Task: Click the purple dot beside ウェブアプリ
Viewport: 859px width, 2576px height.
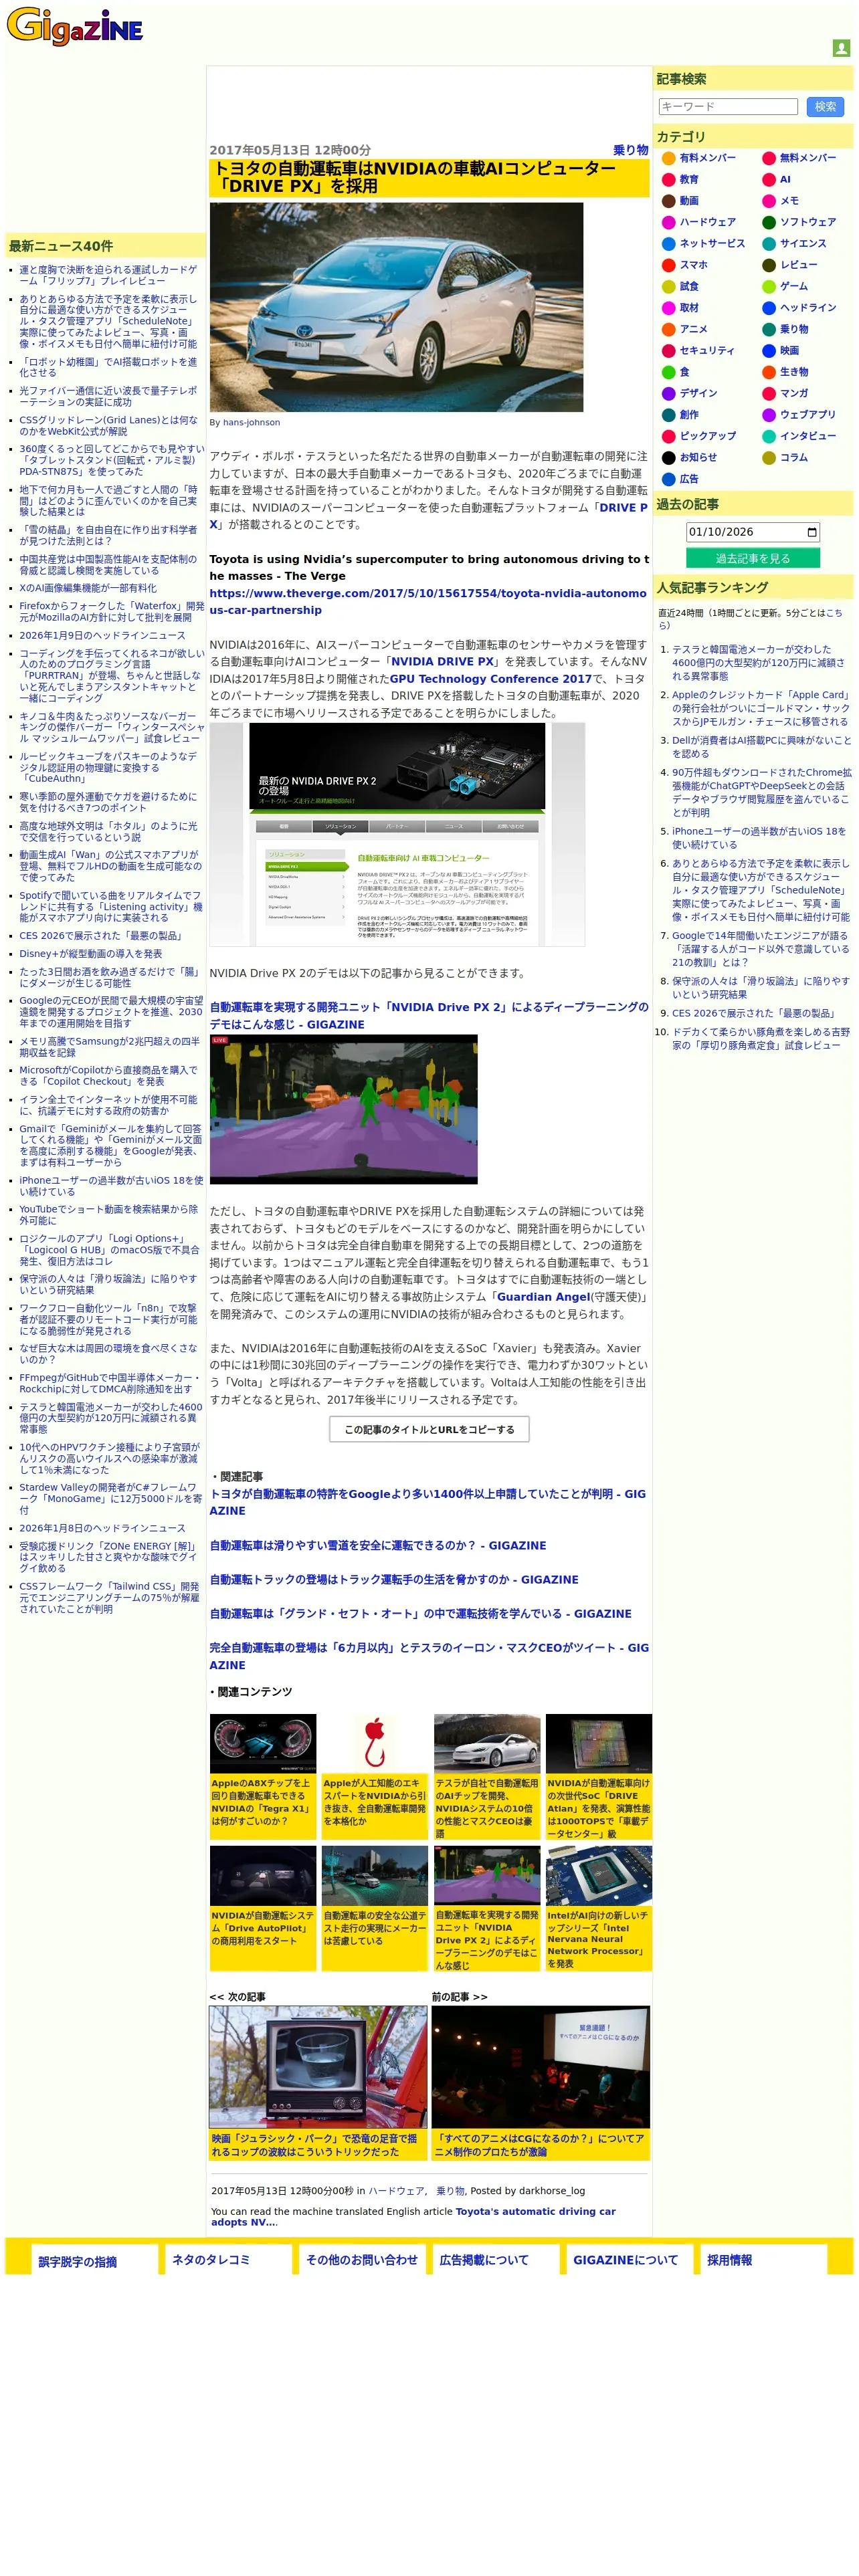Action: point(768,415)
